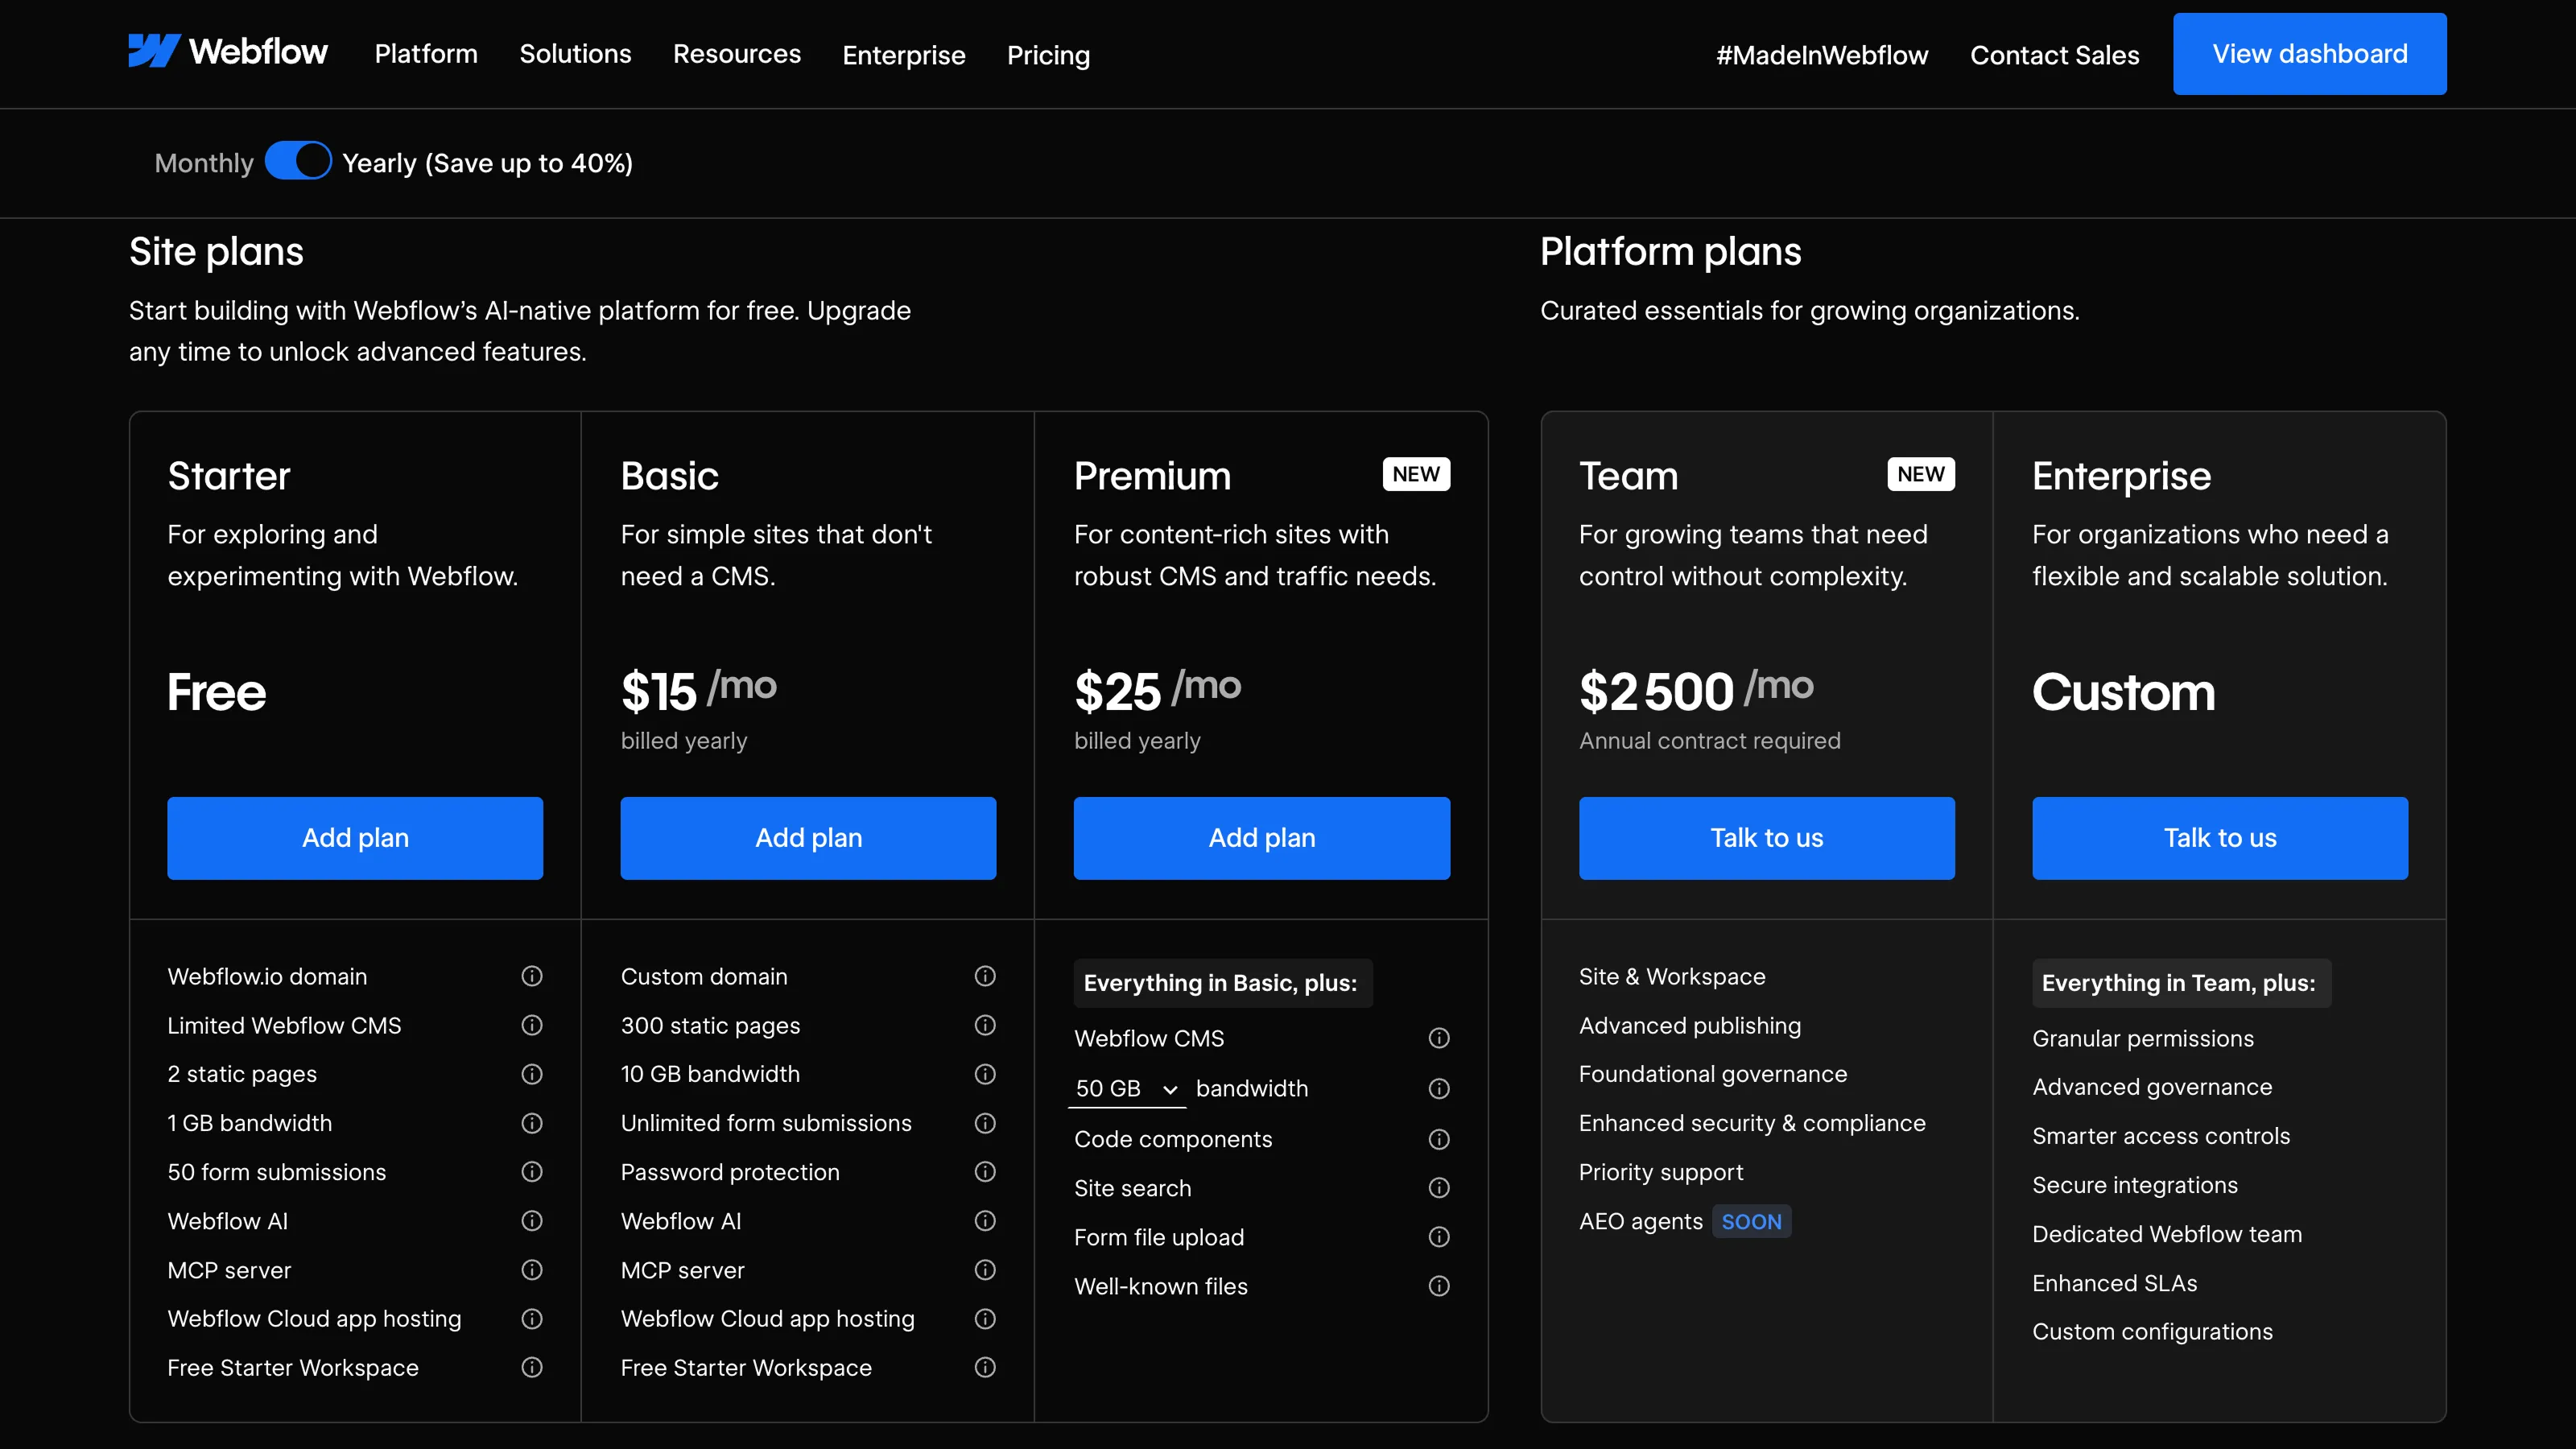Toggle the Monthly/Yearly billing switch
Screen dimensions: 2576x1449
click(298, 161)
